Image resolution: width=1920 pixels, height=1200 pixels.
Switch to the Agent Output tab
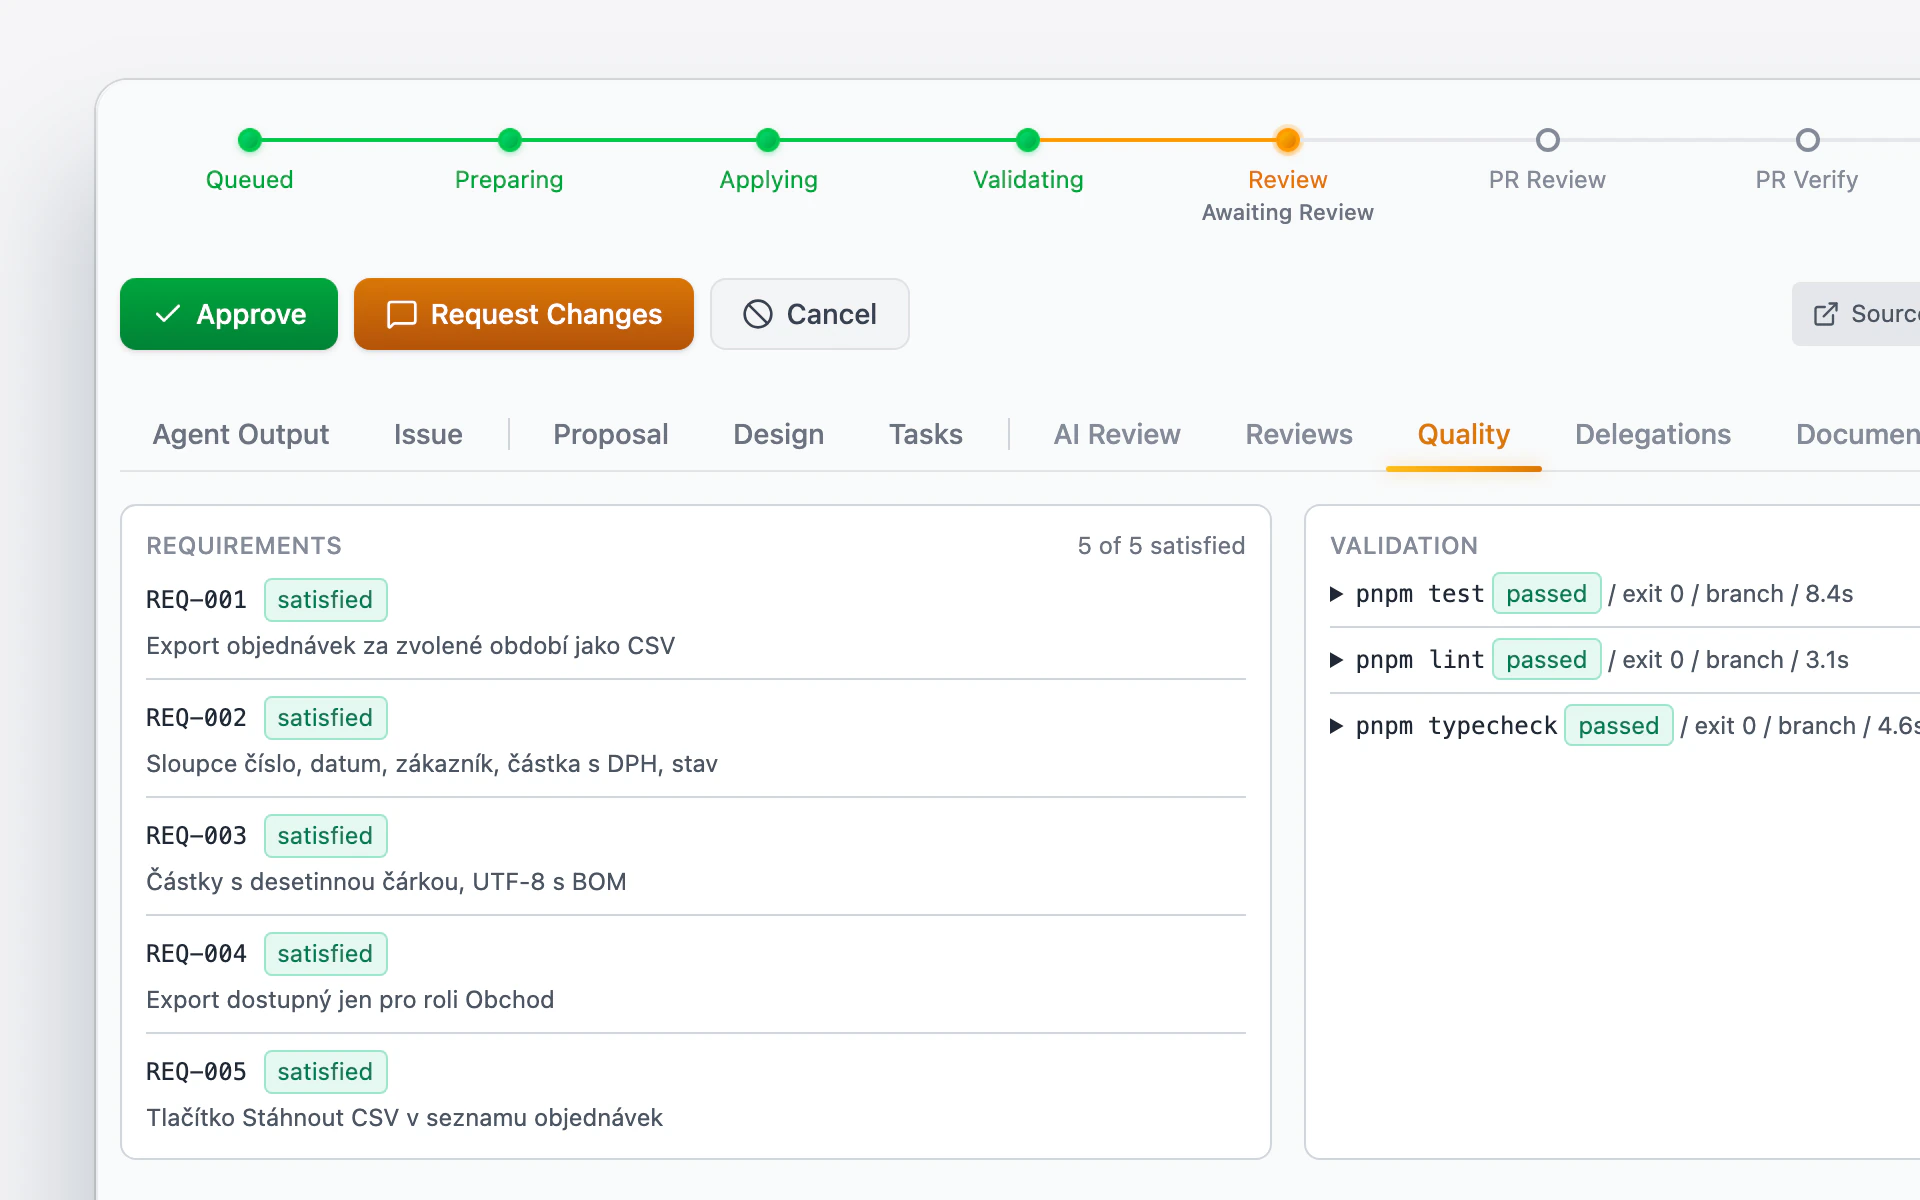pyautogui.click(x=240, y=434)
